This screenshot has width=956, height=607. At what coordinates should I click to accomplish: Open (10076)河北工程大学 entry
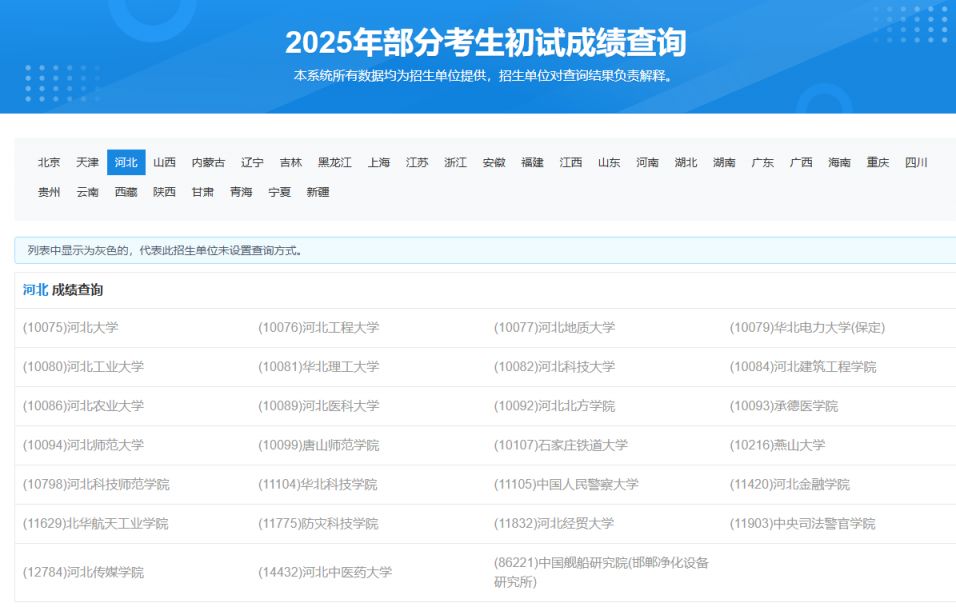coord(319,327)
